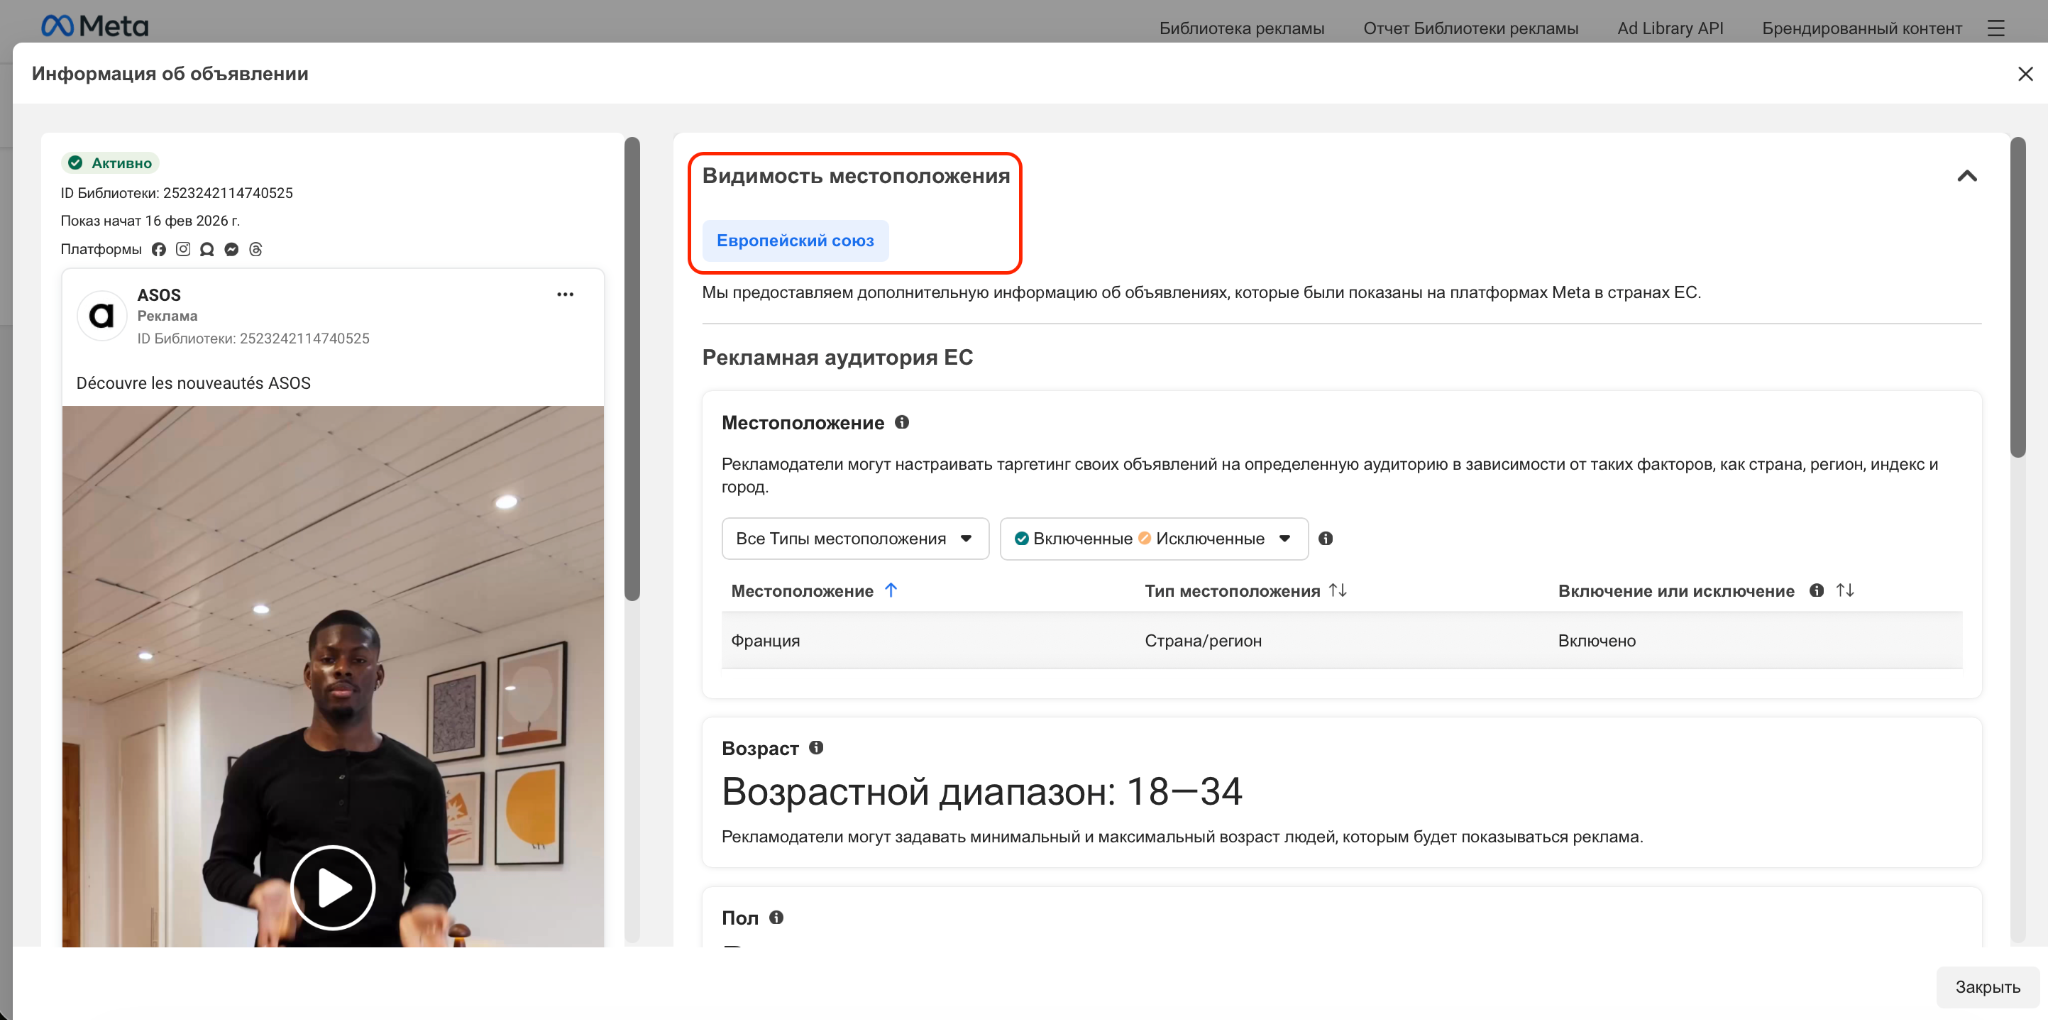Image resolution: width=2048 pixels, height=1020 pixels.
Task: Click the Threads platform icon
Action: point(256,249)
